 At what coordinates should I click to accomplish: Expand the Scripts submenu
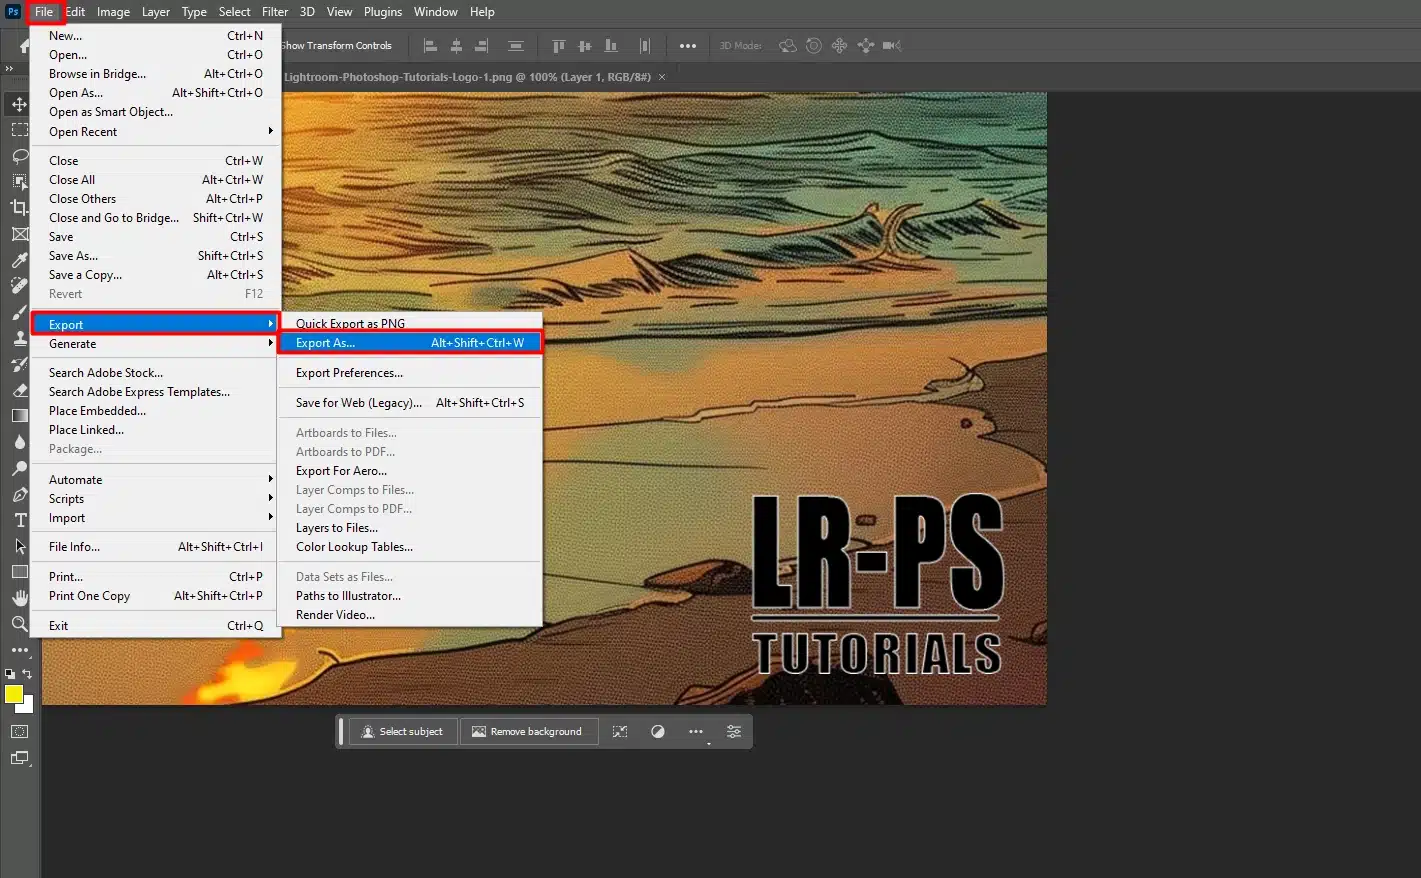coord(156,499)
